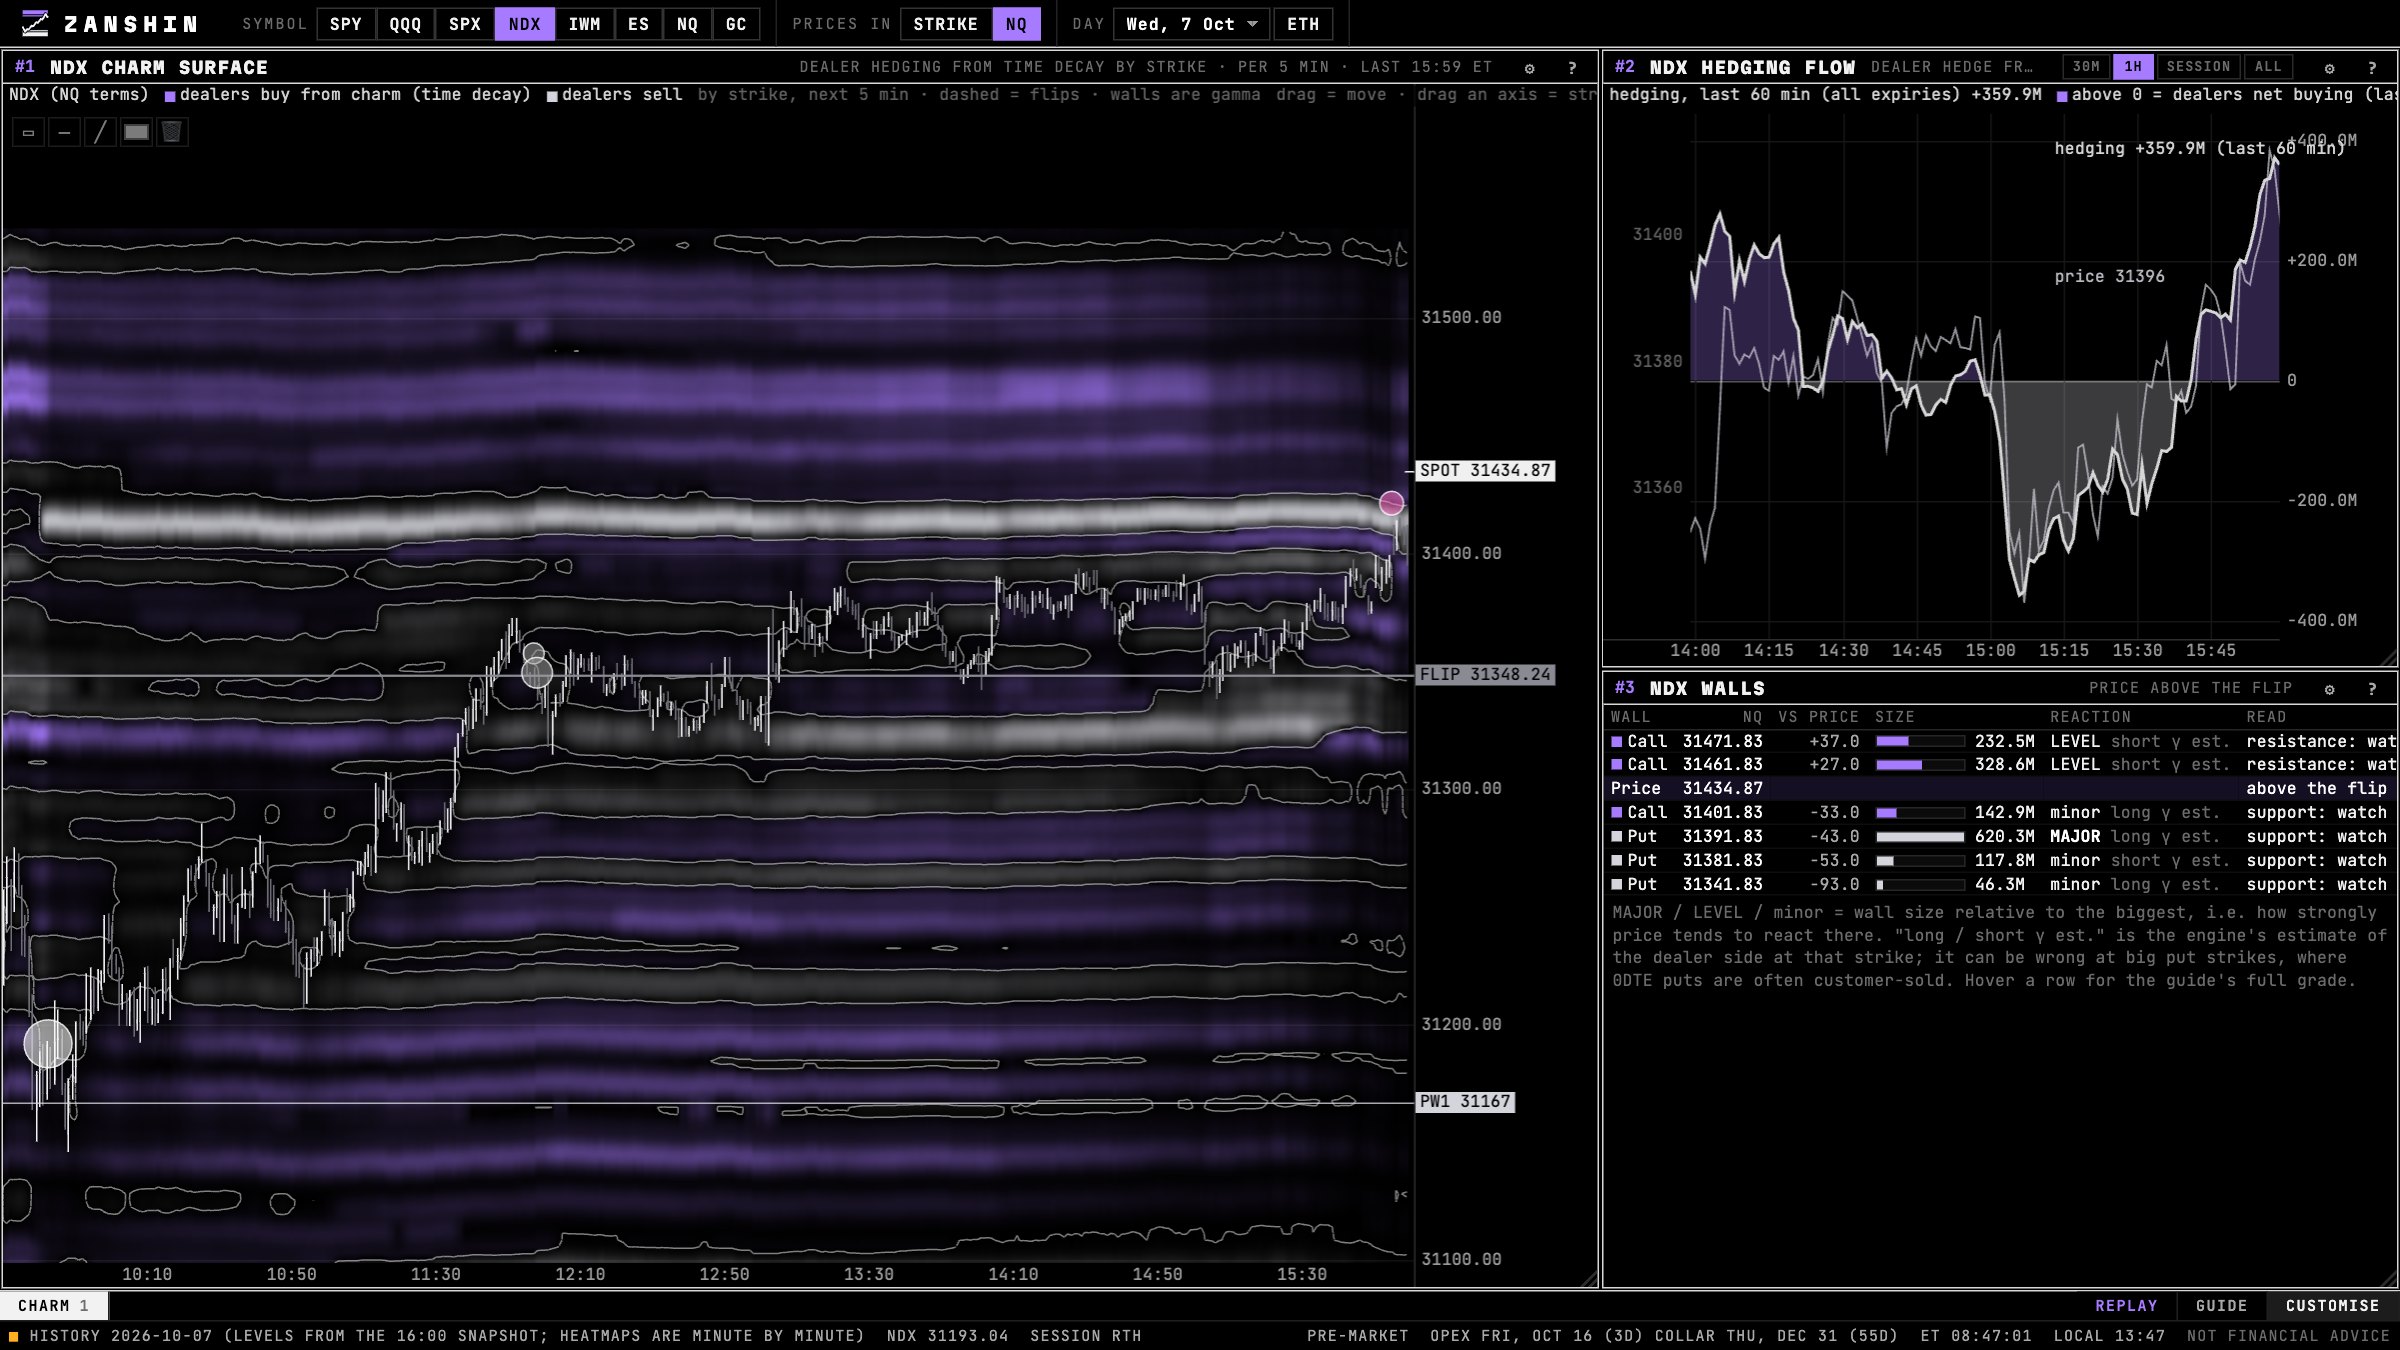Open the day dropdown Wed, 7 Oct
This screenshot has height=1350, width=2400.
[1192, 24]
